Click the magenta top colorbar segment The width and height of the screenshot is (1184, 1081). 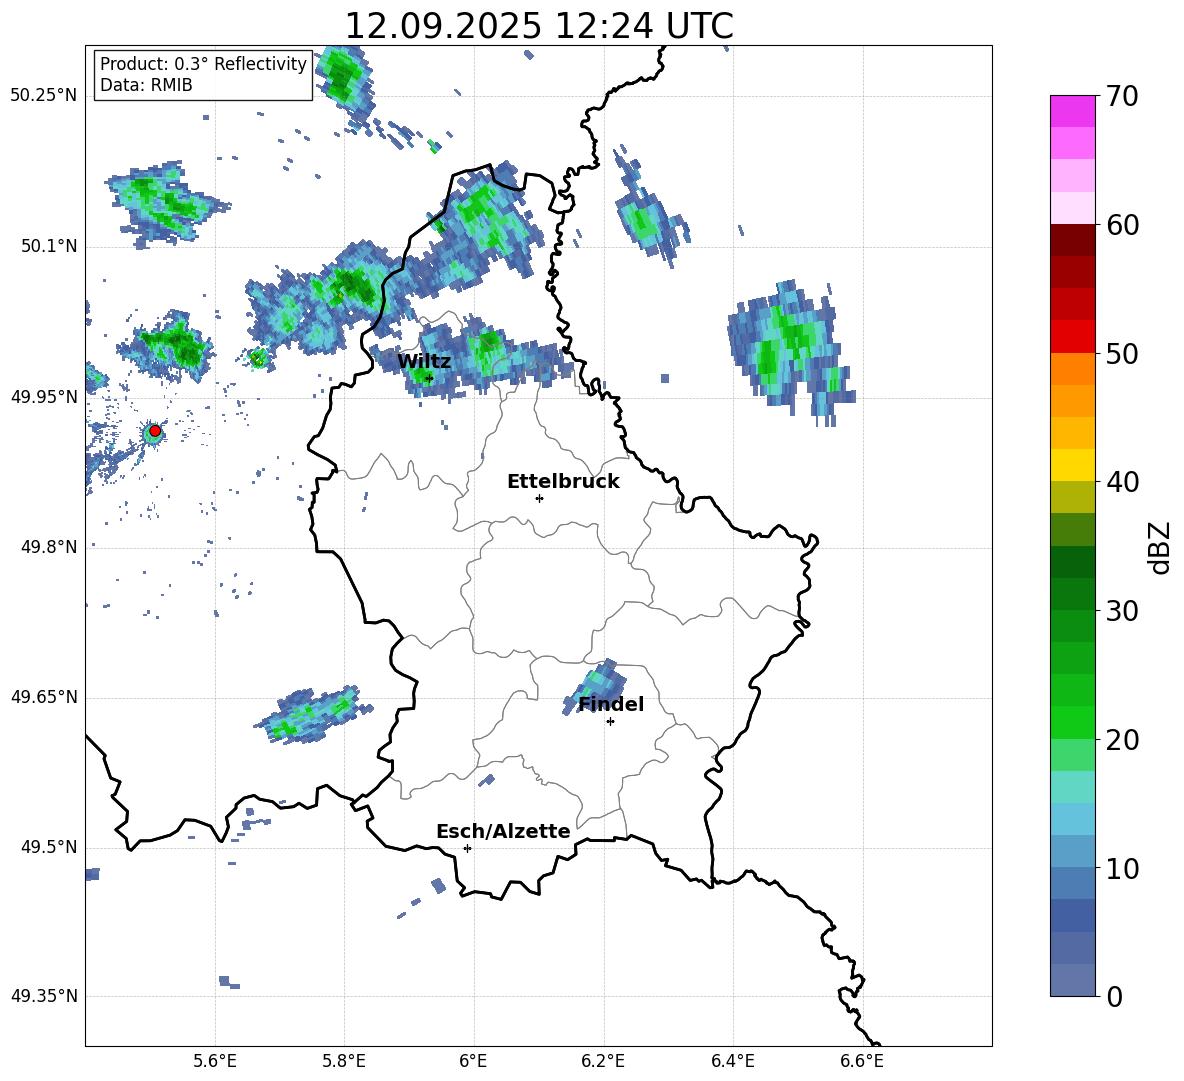click(x=1073, y=111)
